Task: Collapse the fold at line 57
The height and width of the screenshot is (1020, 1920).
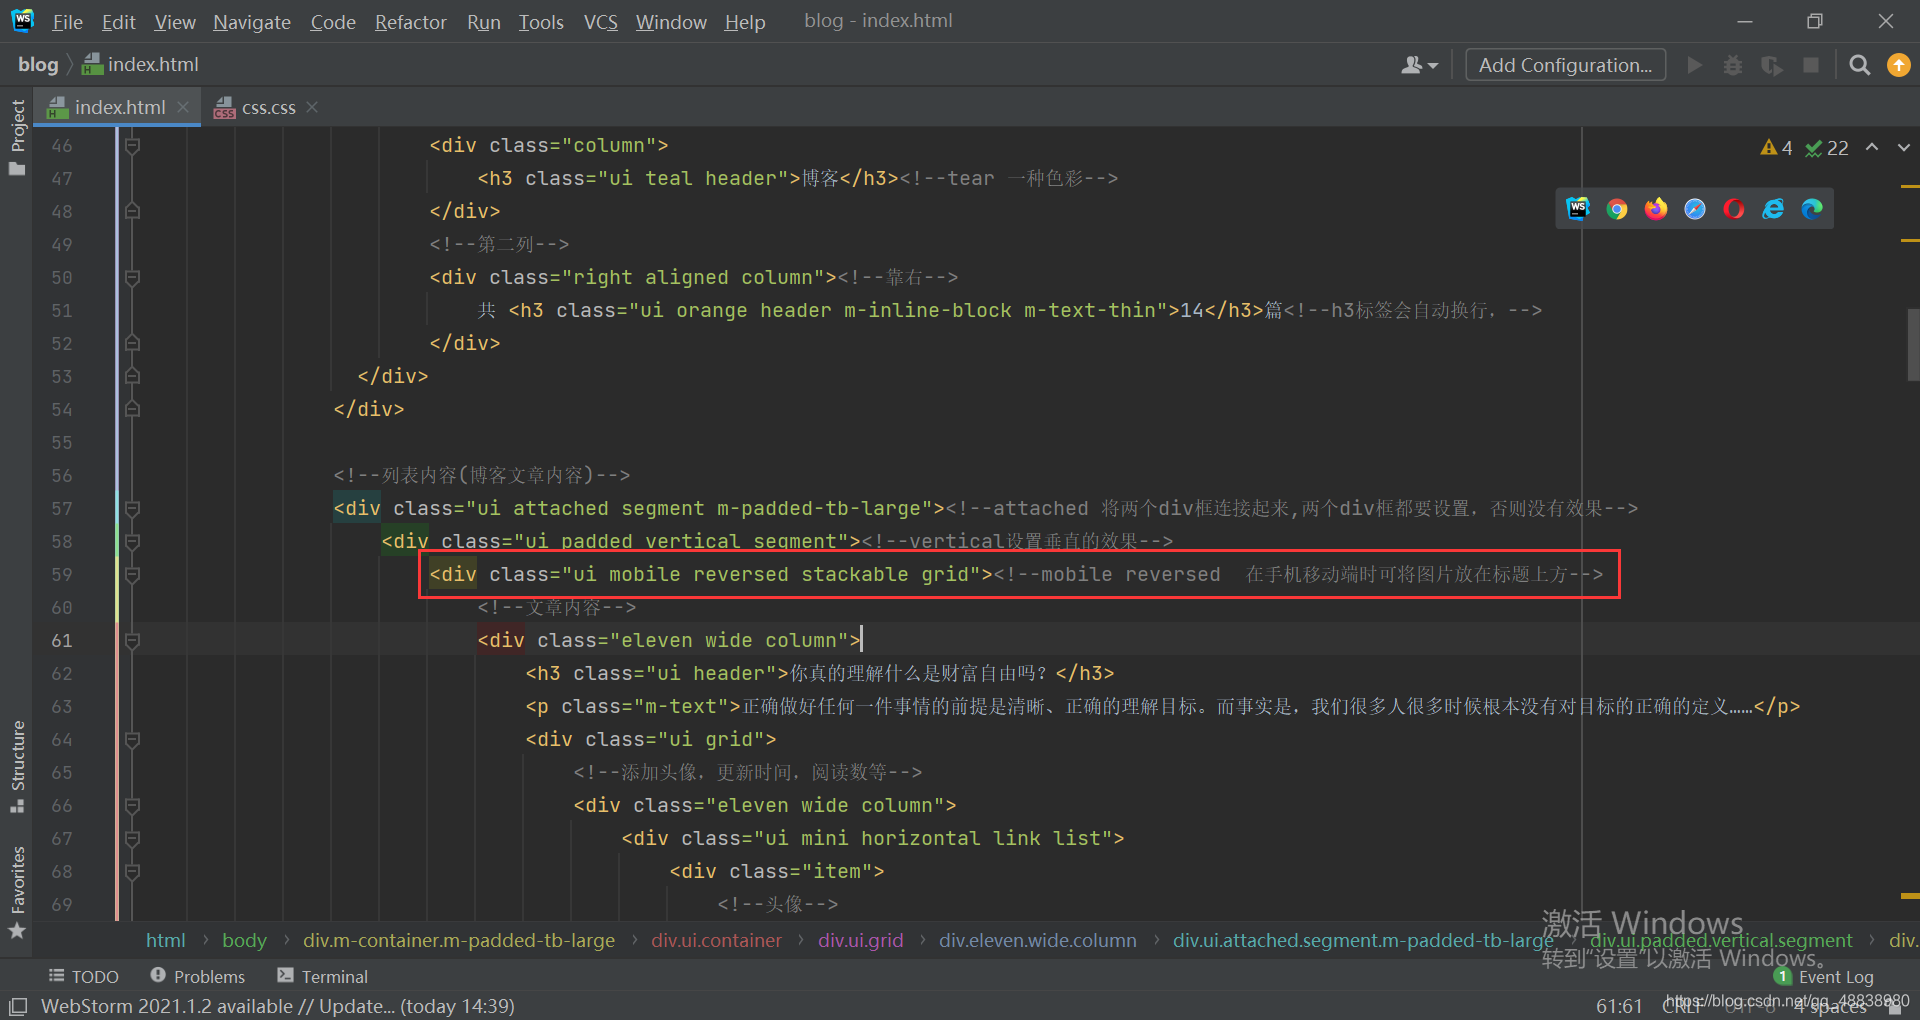Action: click(132, 509)
